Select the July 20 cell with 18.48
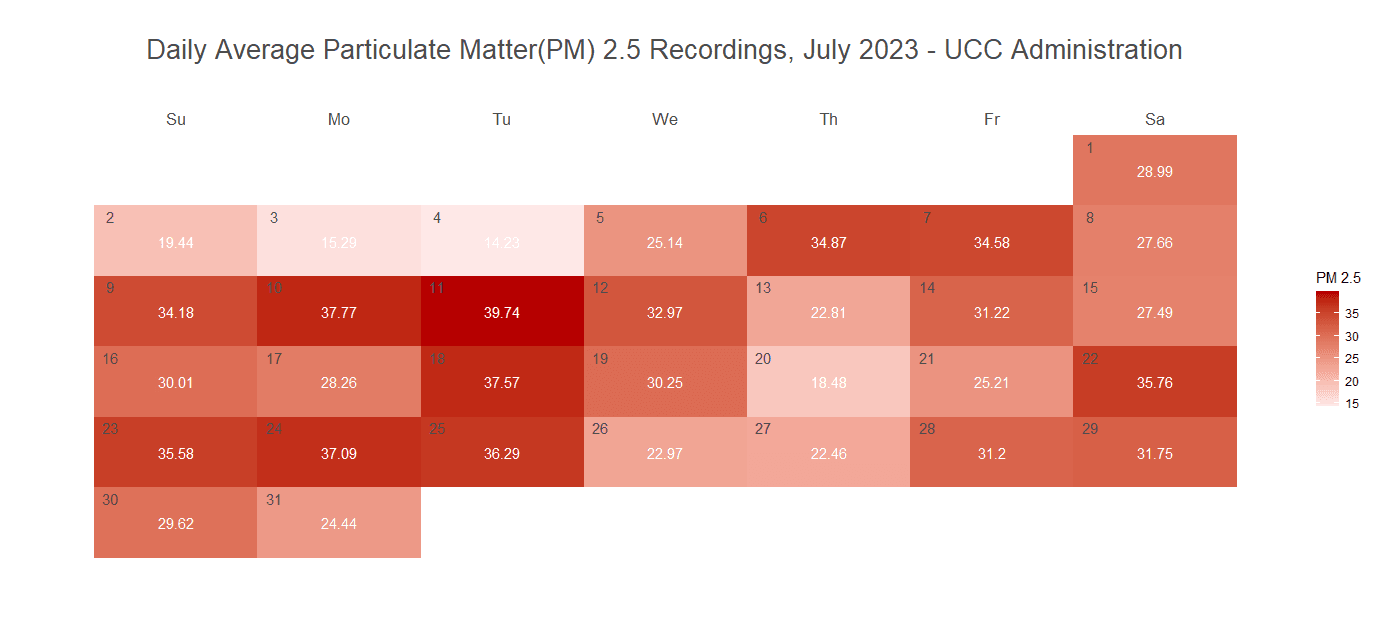1388x625 pixels. 828,381
